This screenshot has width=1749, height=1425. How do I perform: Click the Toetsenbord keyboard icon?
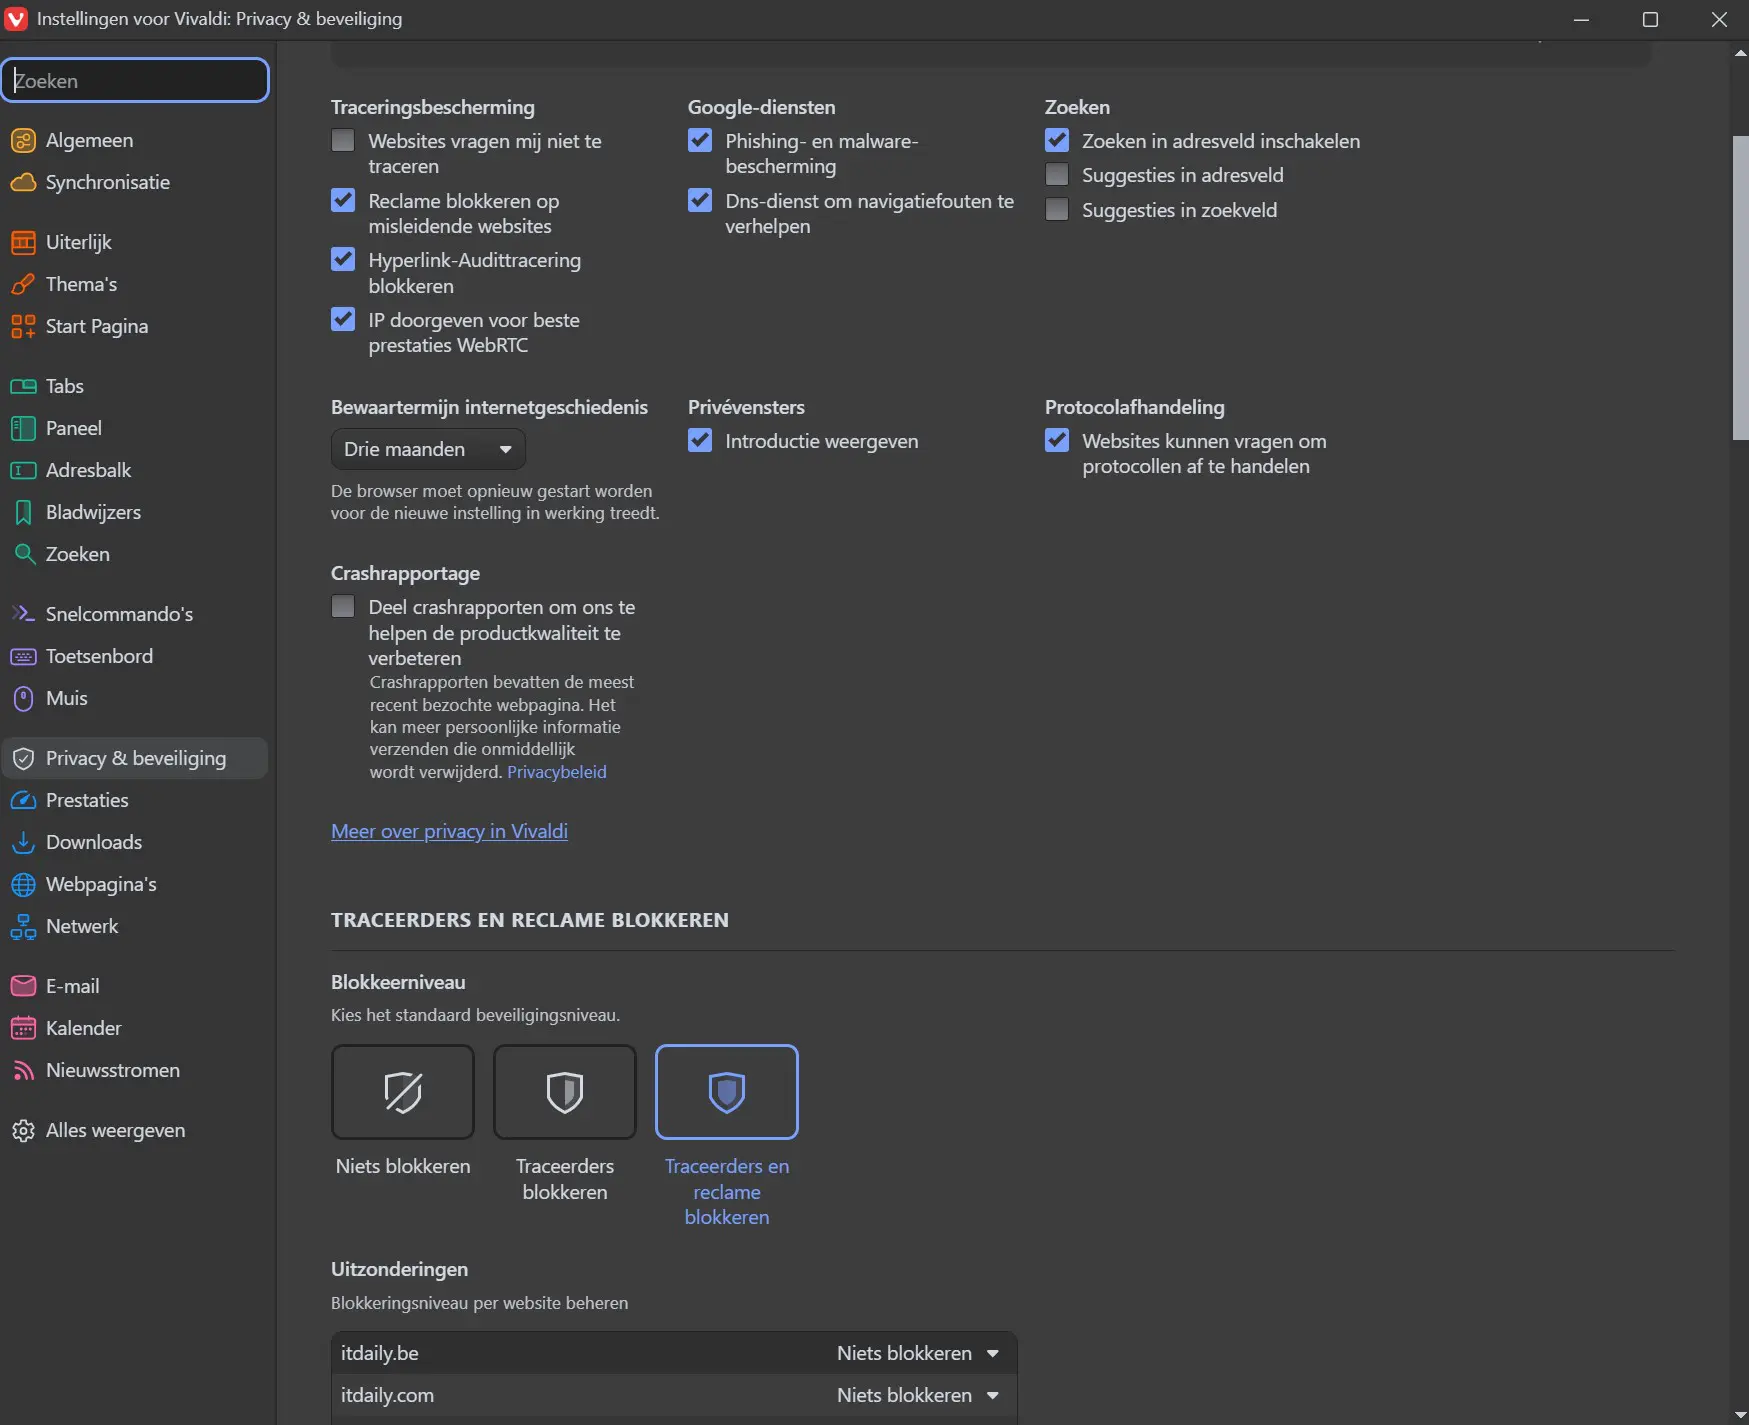click(x=23, y=657)
